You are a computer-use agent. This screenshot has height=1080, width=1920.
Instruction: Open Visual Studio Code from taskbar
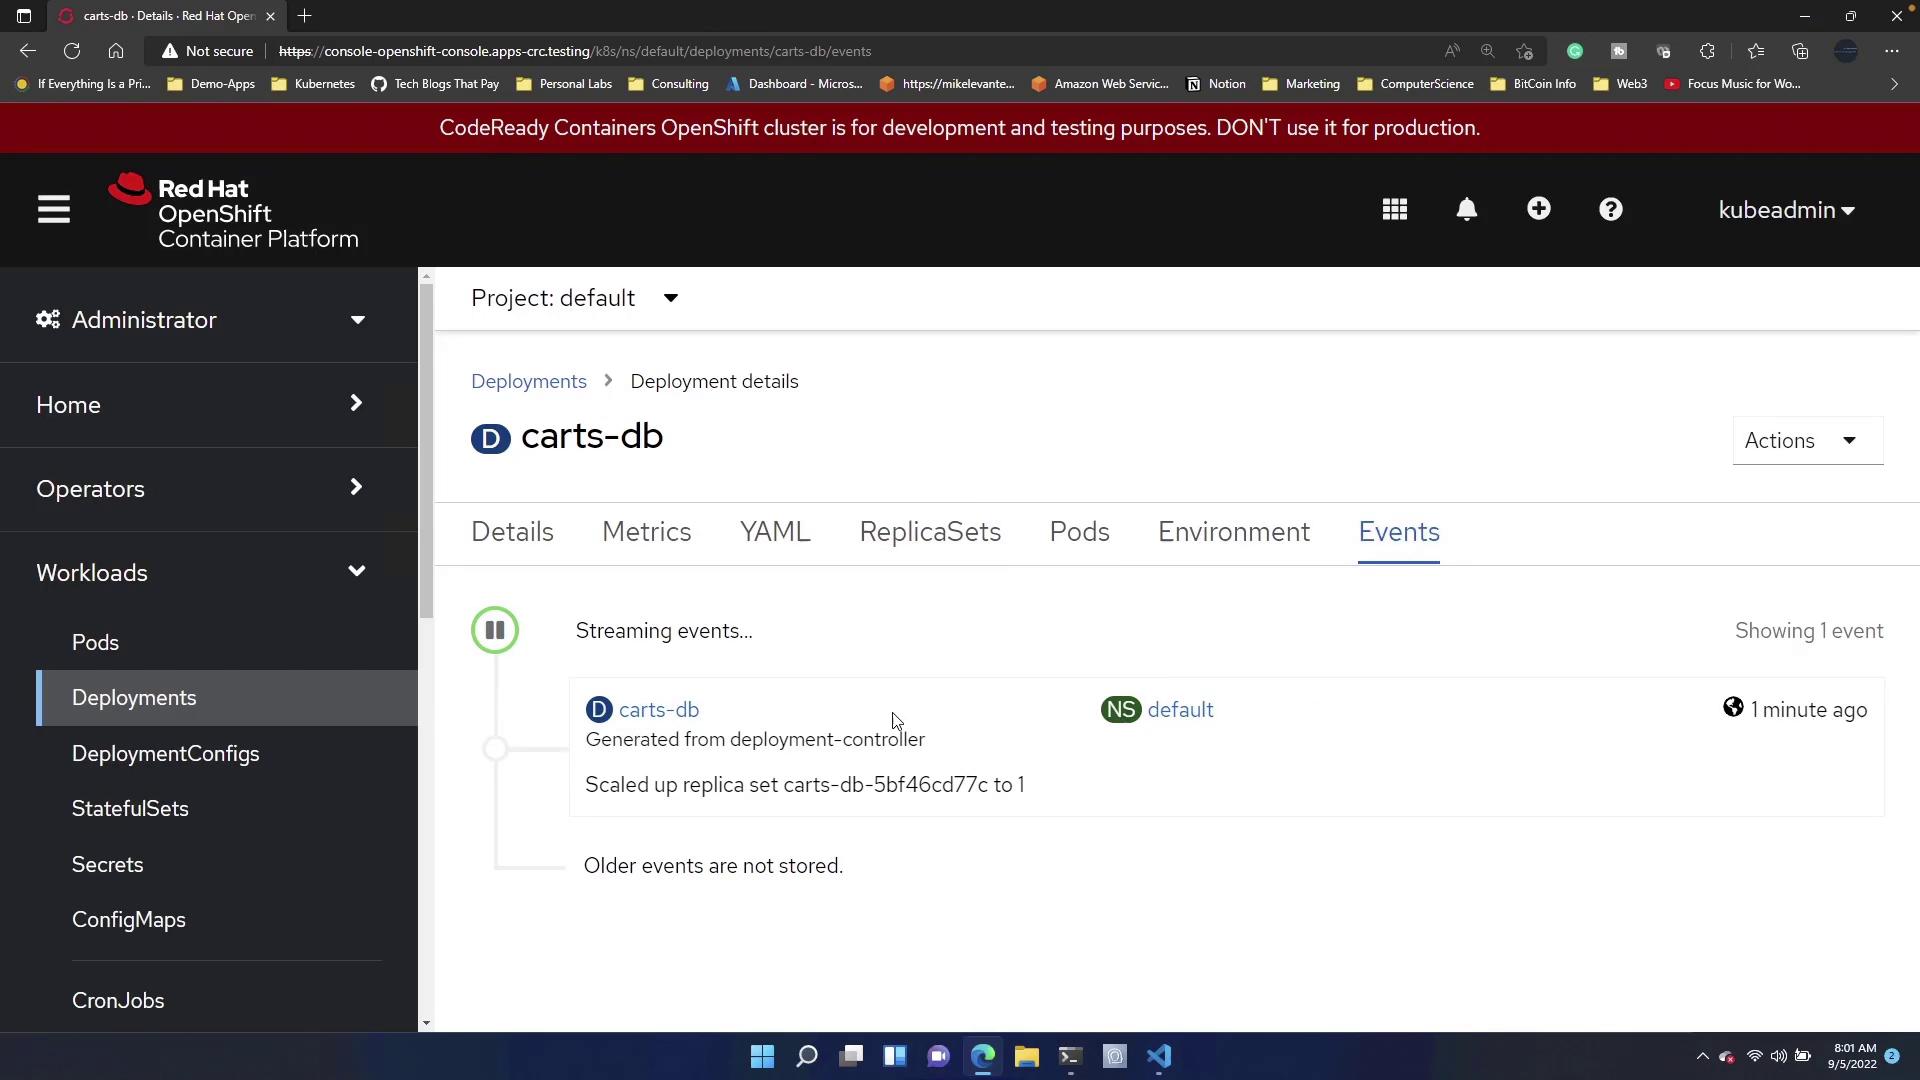tap(1159, 1056)
